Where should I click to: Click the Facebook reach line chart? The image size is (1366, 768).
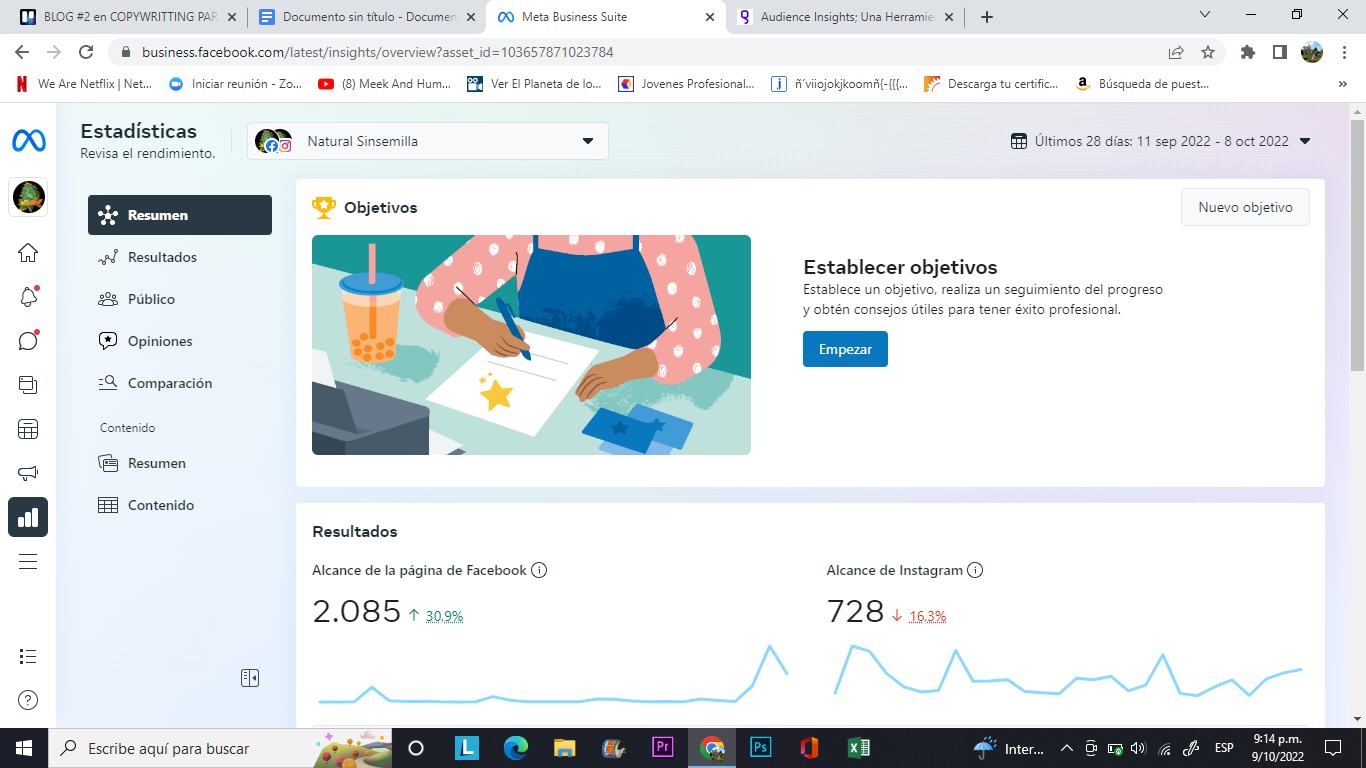(x=553, y=675)
